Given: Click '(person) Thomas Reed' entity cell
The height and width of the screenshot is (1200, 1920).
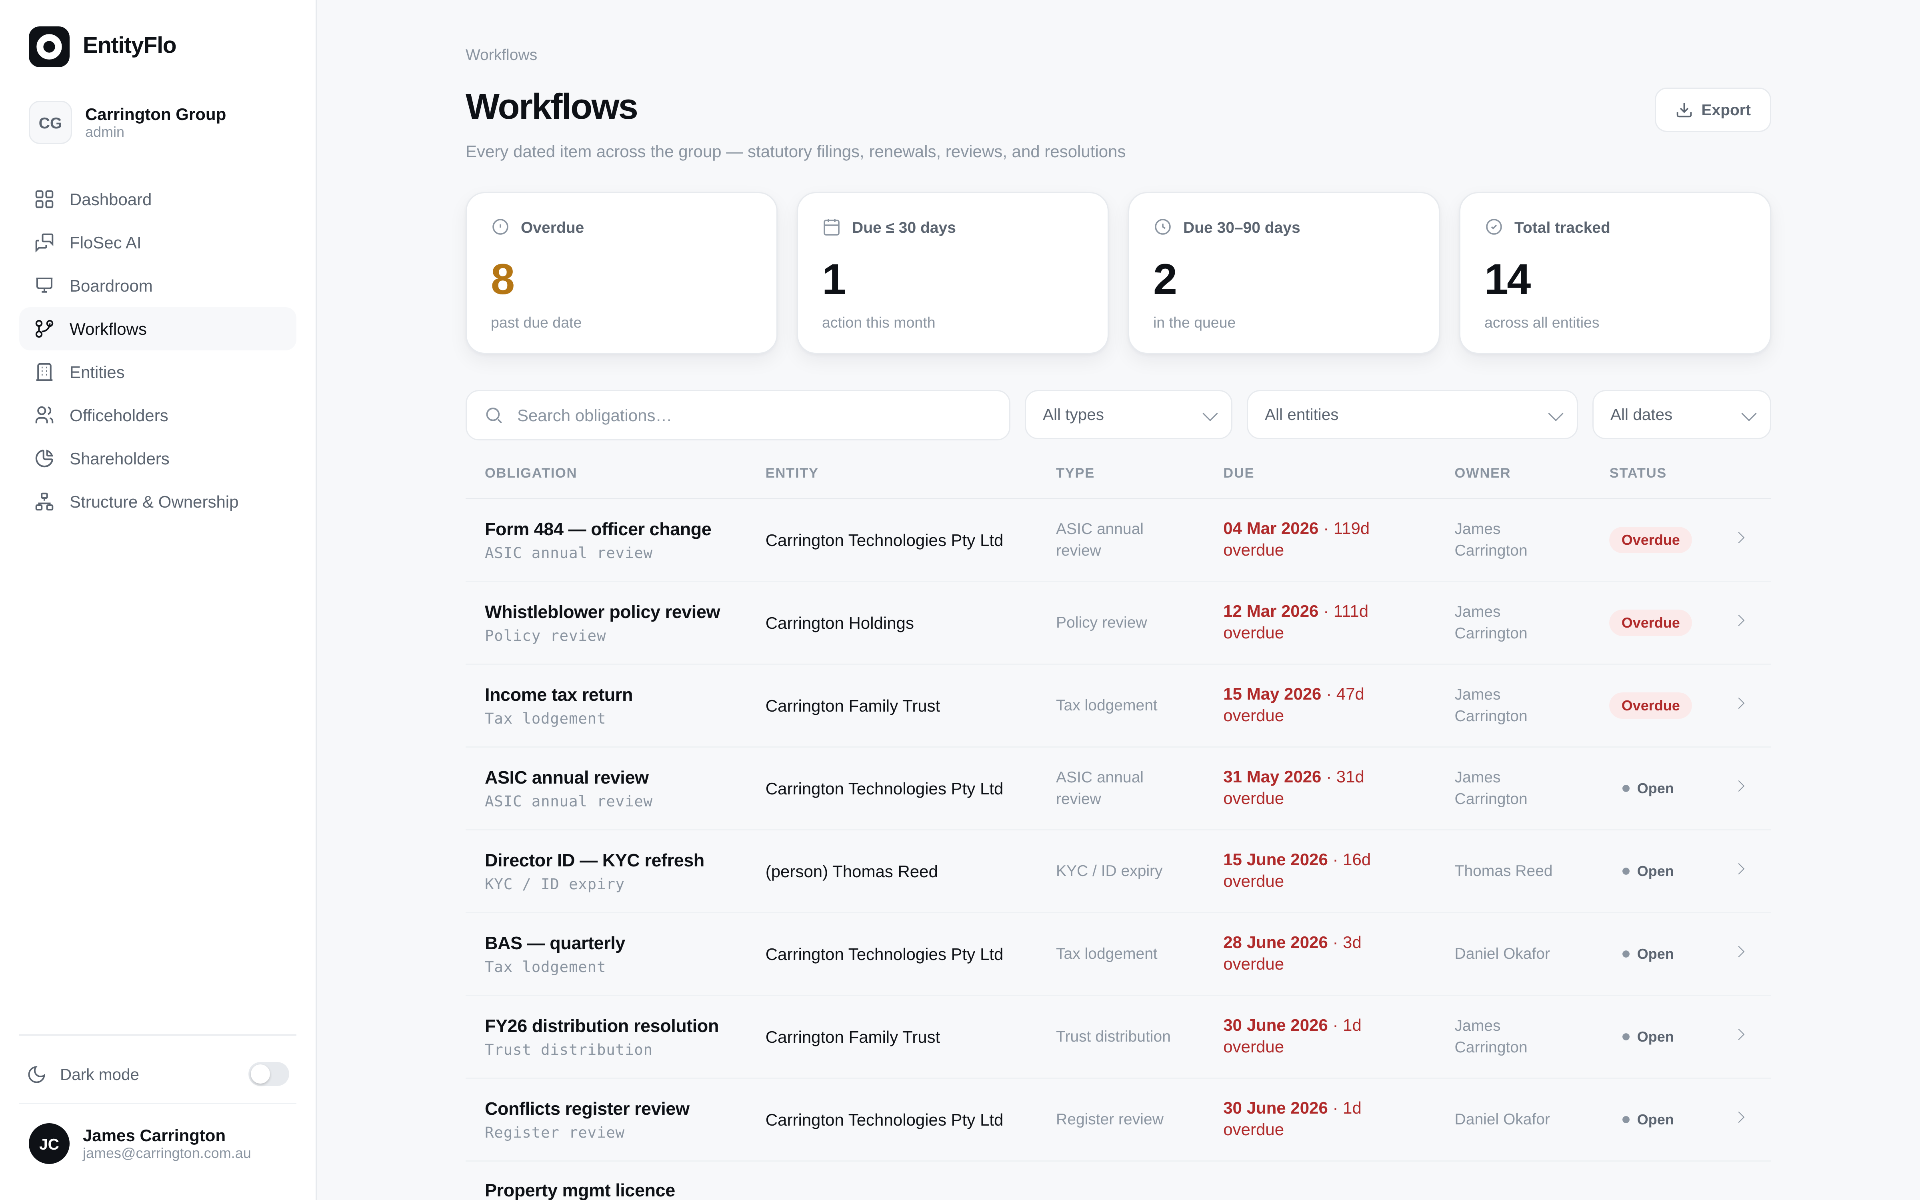Looking at the screenshot, I should pyautogui.click(x=851, y=871).
